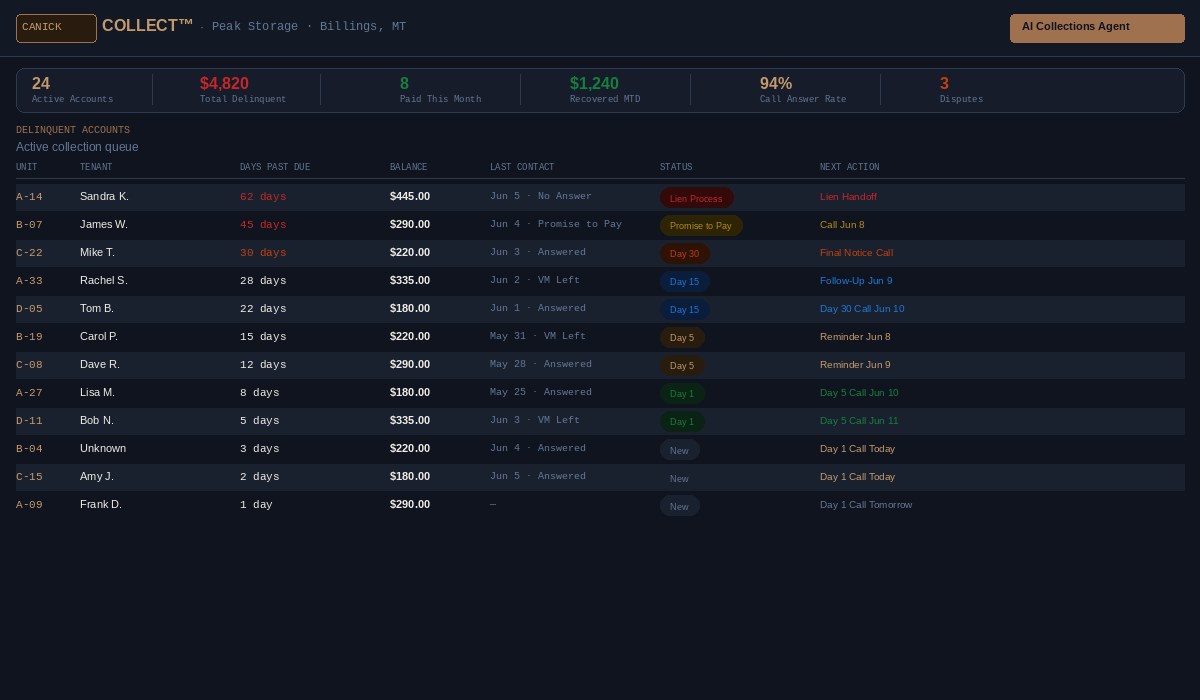Click New badge in Frank D. row
The width and height of the screenshot is (1200, 700).
click(x=680, y=506)
